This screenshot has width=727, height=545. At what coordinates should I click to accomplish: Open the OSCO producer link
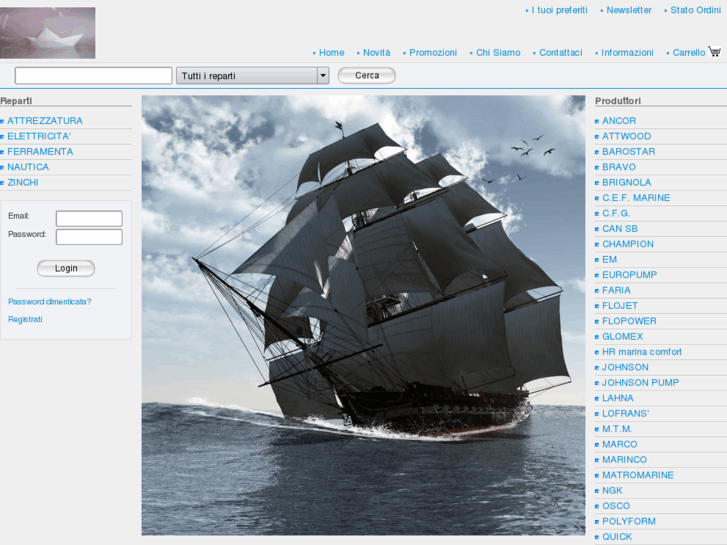point(616,506)
